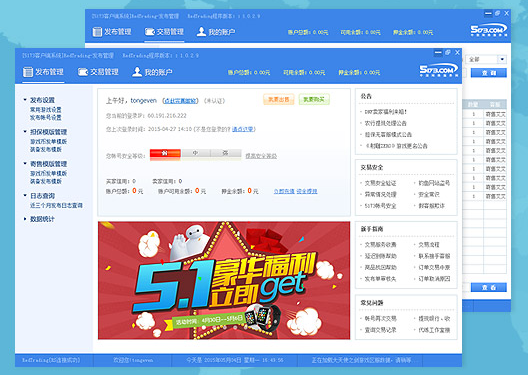The width and height of the screenshot is (528, 375).
Task: Open 发布帐号设置 under 发布设置
Action: coord(46,117)
